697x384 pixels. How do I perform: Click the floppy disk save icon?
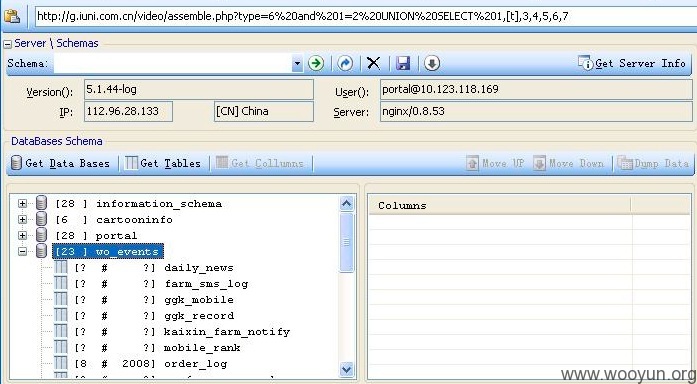tap(403, 63)
